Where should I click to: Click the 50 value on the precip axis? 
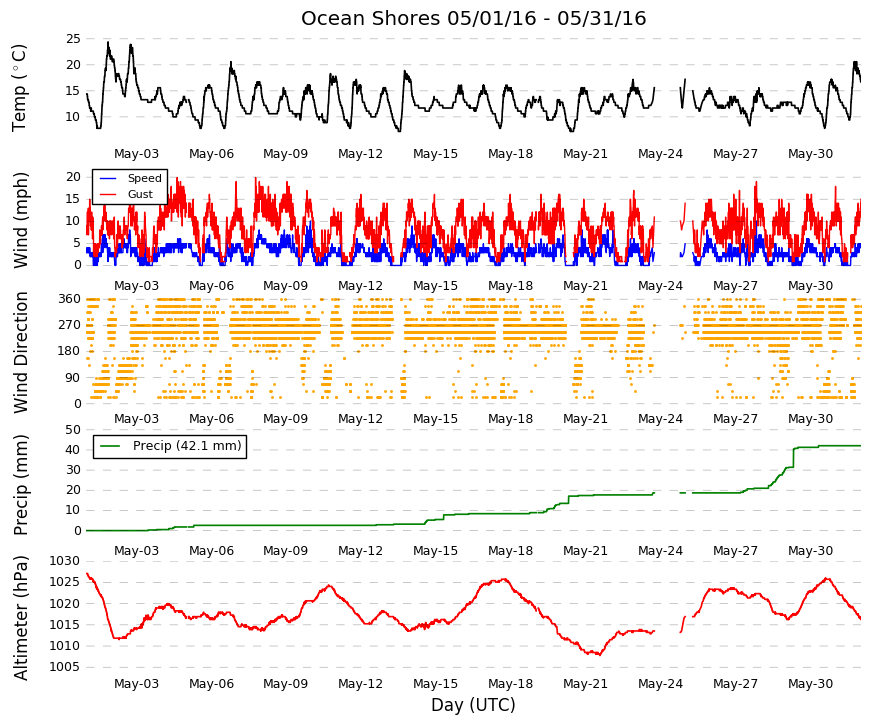[73, 429]
